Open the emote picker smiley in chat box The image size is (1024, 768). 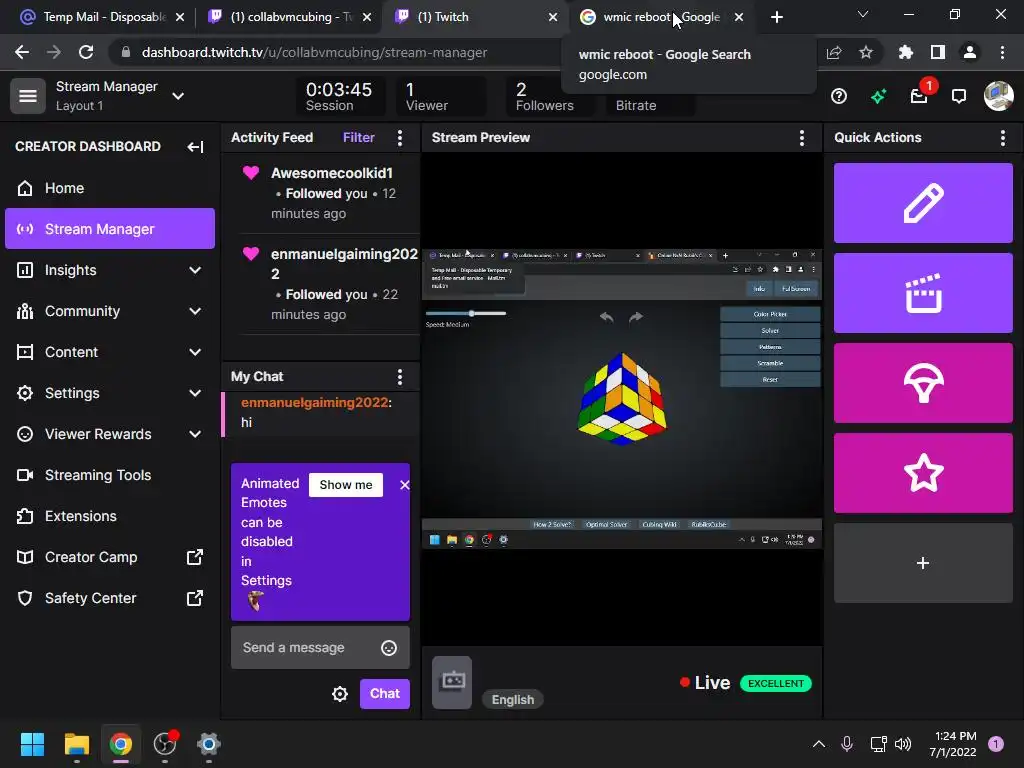(389, 648)
